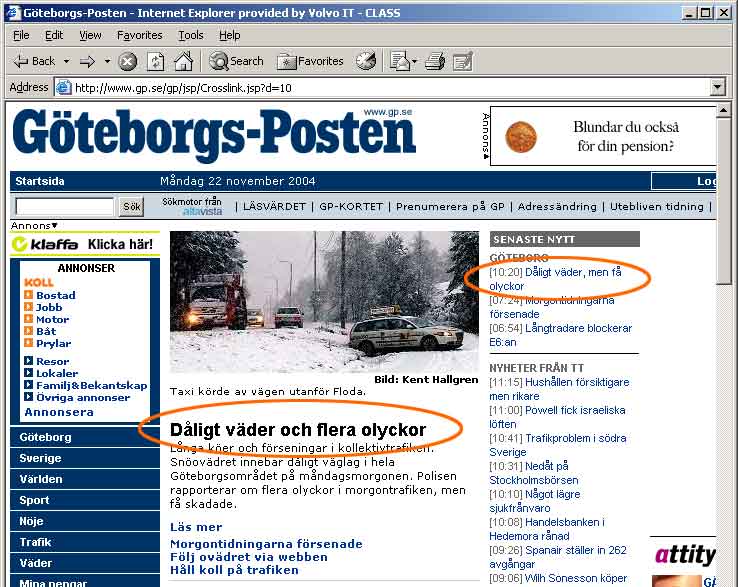This screenshot has height=587, width=738.
Task: Open the Lokaler ads link
Action: tap(57, 373)
